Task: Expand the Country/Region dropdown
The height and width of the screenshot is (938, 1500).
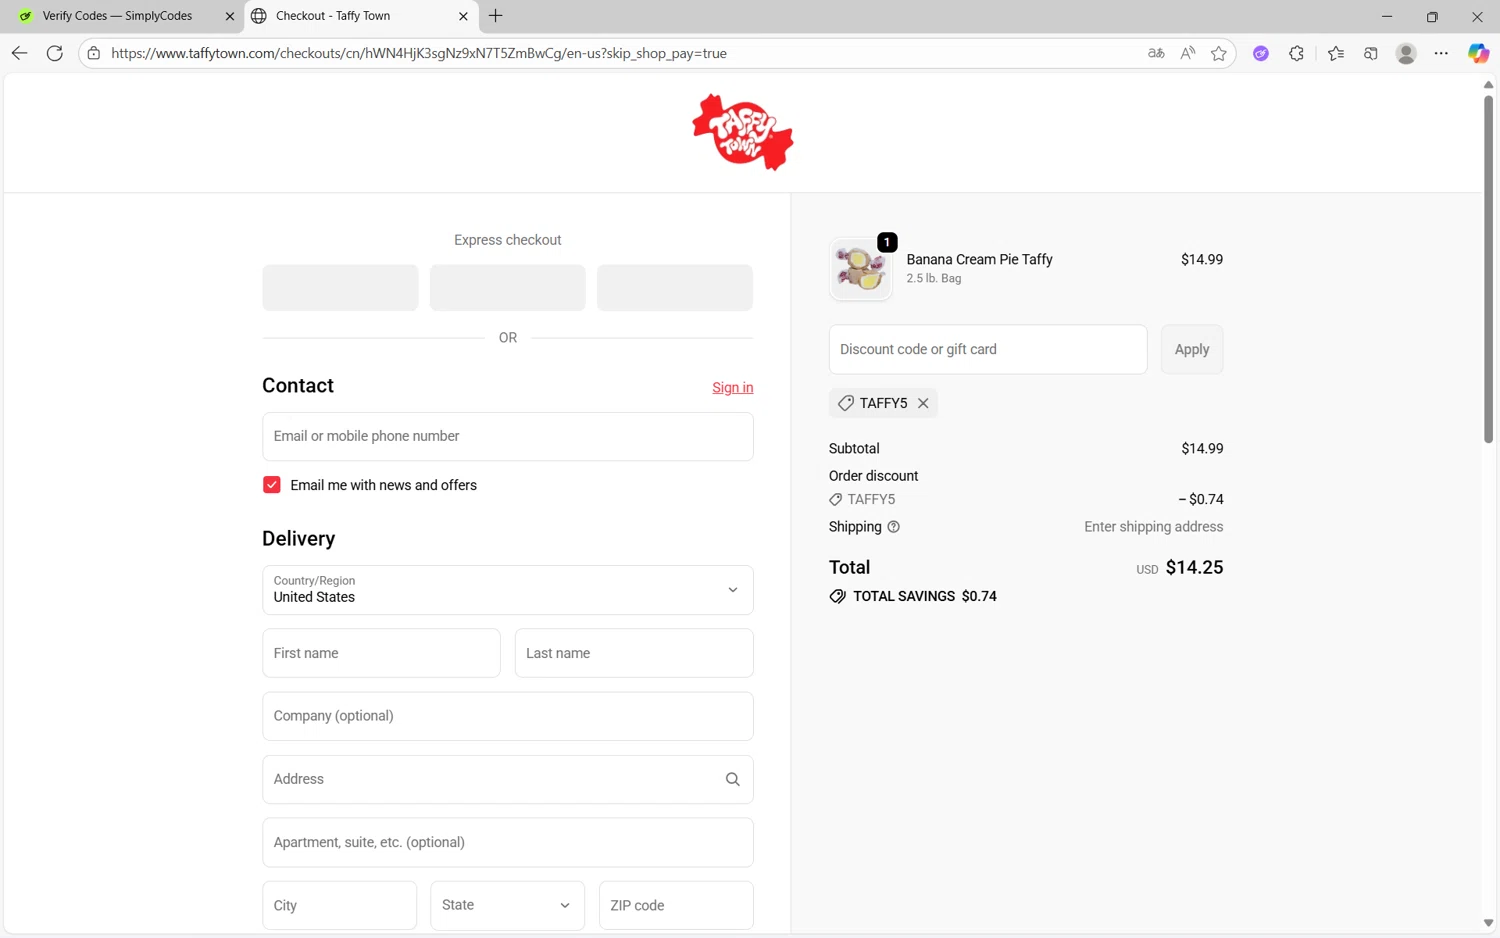Action: (508, 590)
